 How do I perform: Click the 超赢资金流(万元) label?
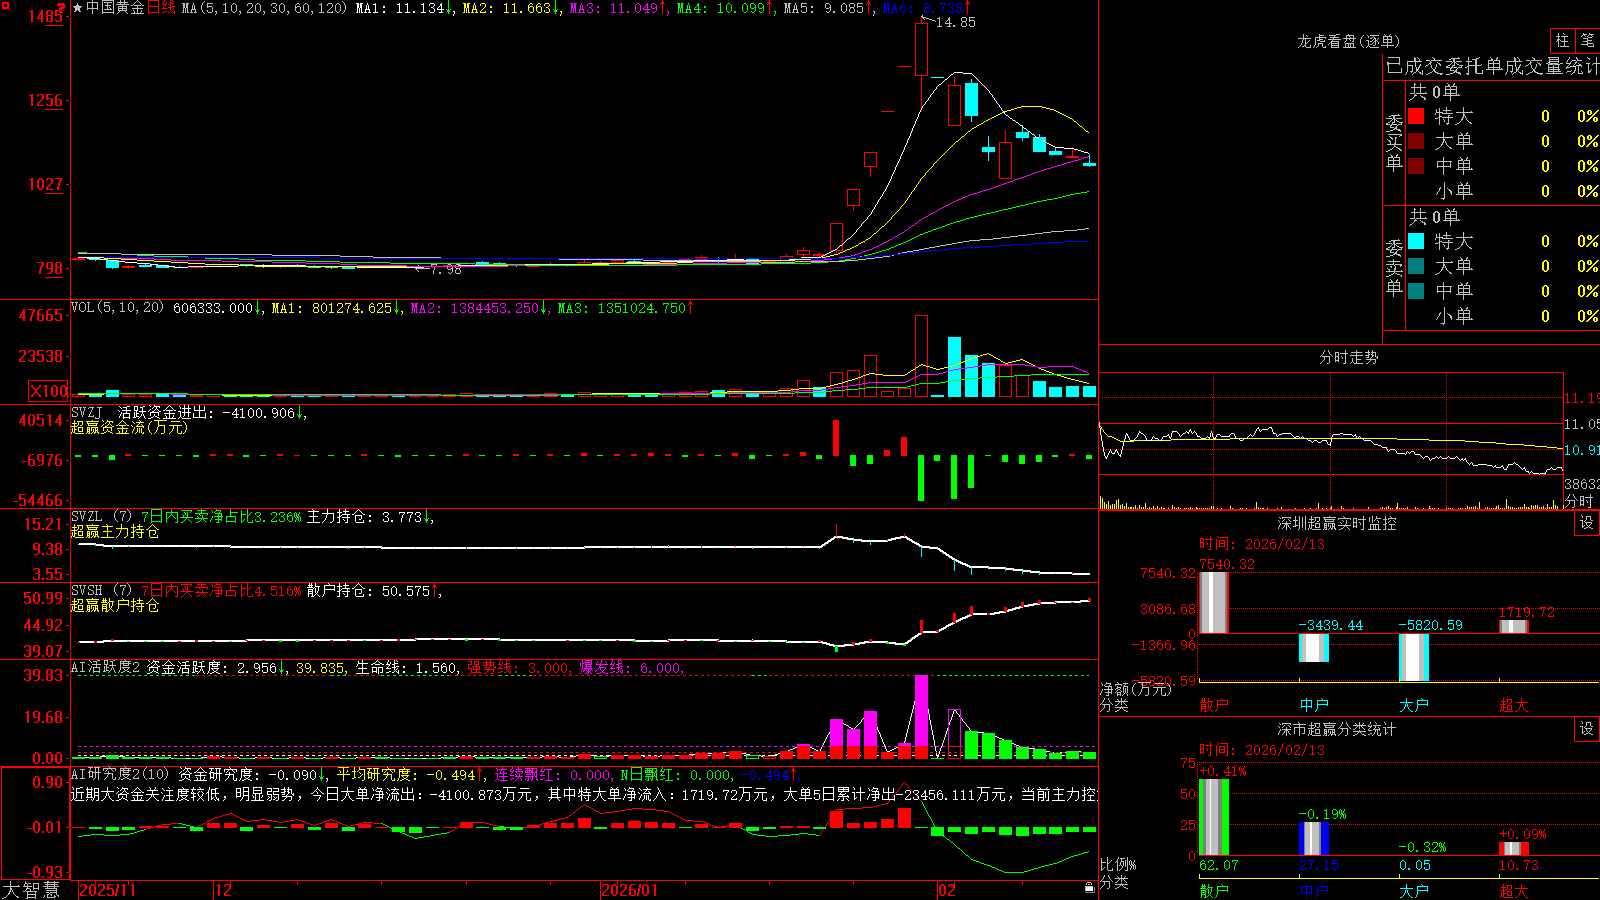(x=129, y=427)
